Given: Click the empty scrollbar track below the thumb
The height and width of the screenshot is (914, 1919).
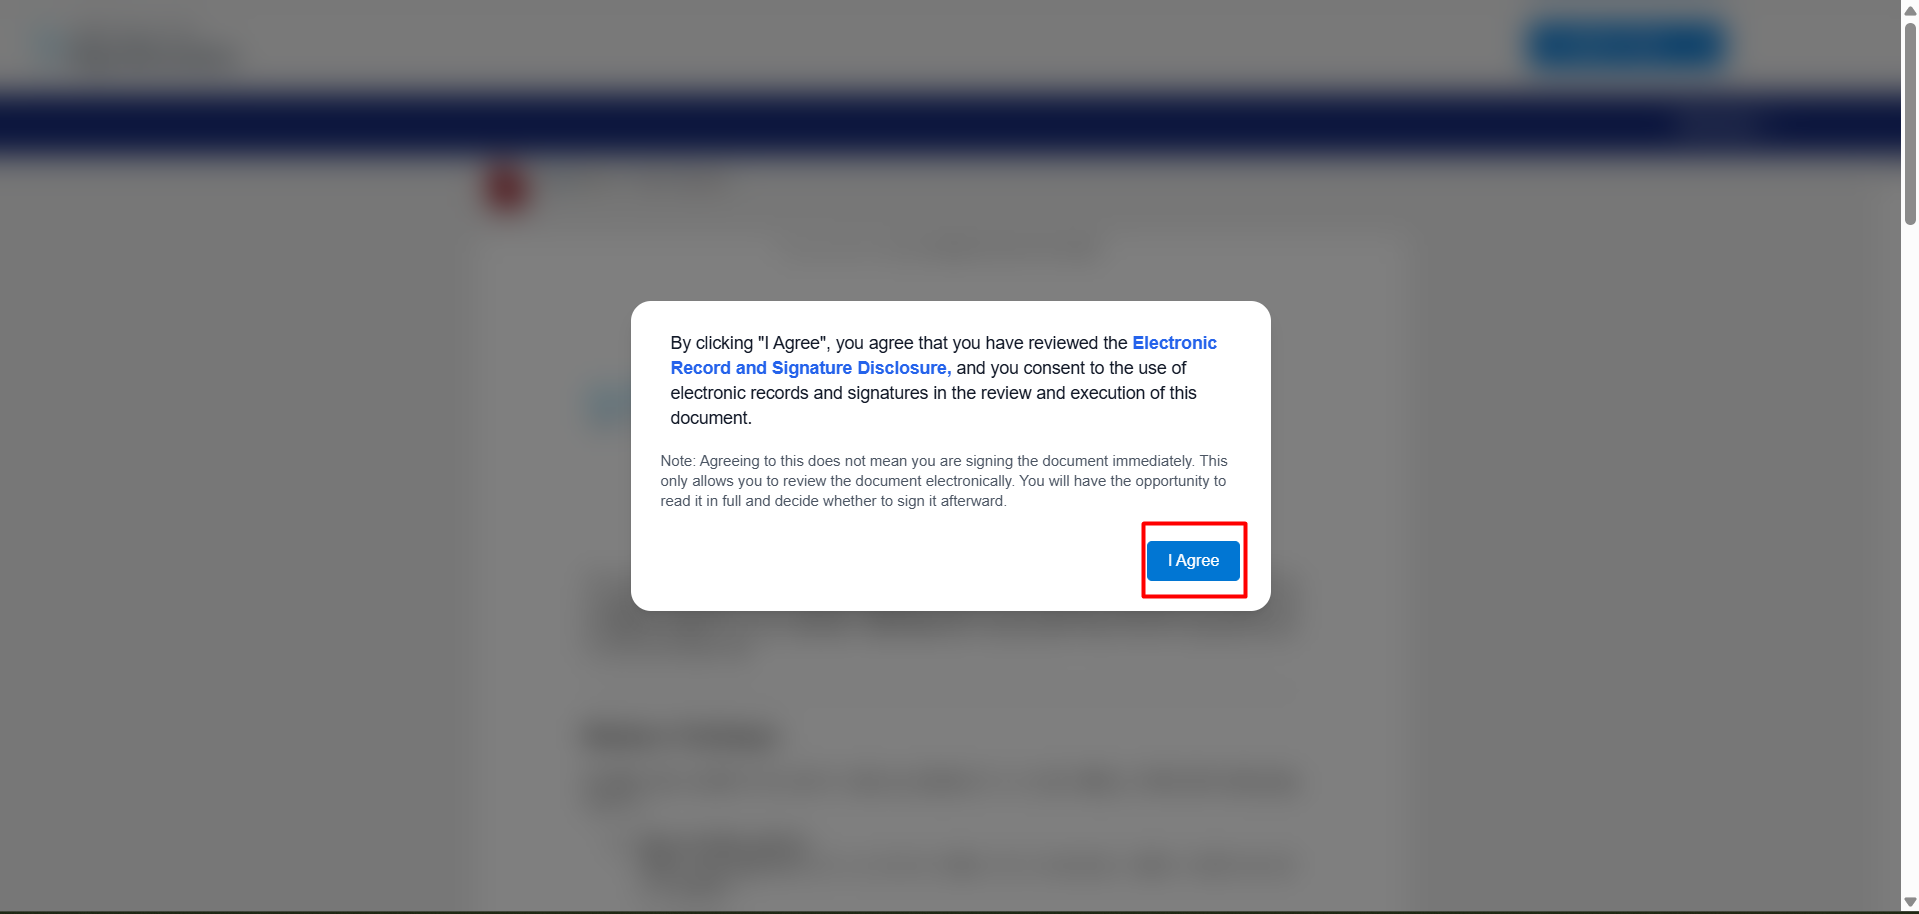Looking at the screenshot, I should pos(1910,560).
